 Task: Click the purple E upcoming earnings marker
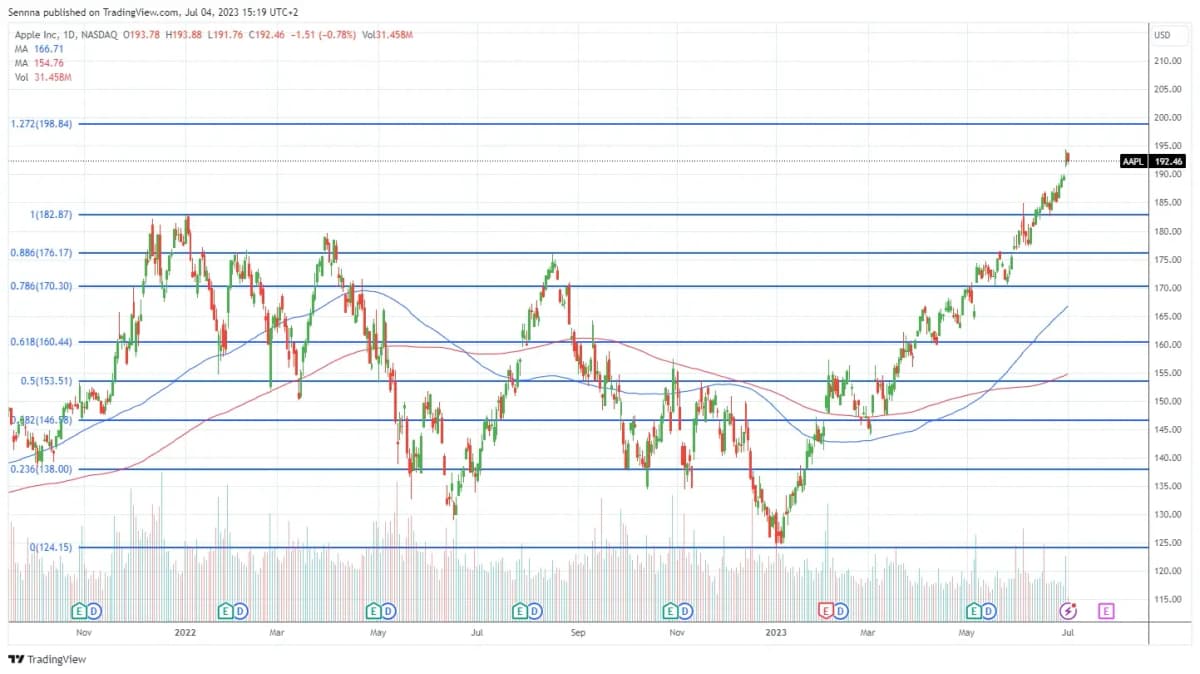pyautogui.click(x=1106, y=610)
